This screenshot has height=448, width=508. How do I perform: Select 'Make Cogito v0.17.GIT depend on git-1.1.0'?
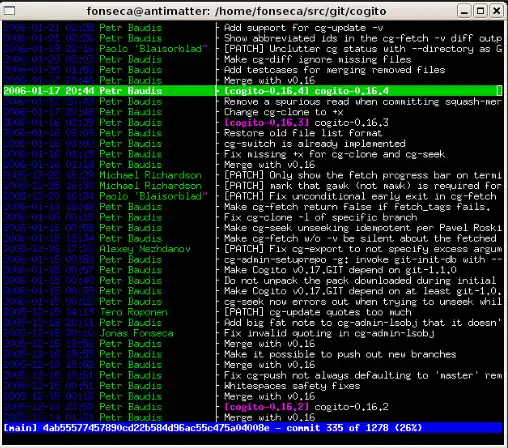point(340,270)
